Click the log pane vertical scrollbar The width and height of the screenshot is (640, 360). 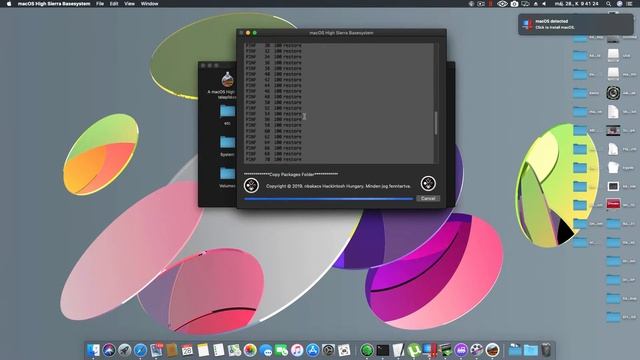tap(436, 122)
